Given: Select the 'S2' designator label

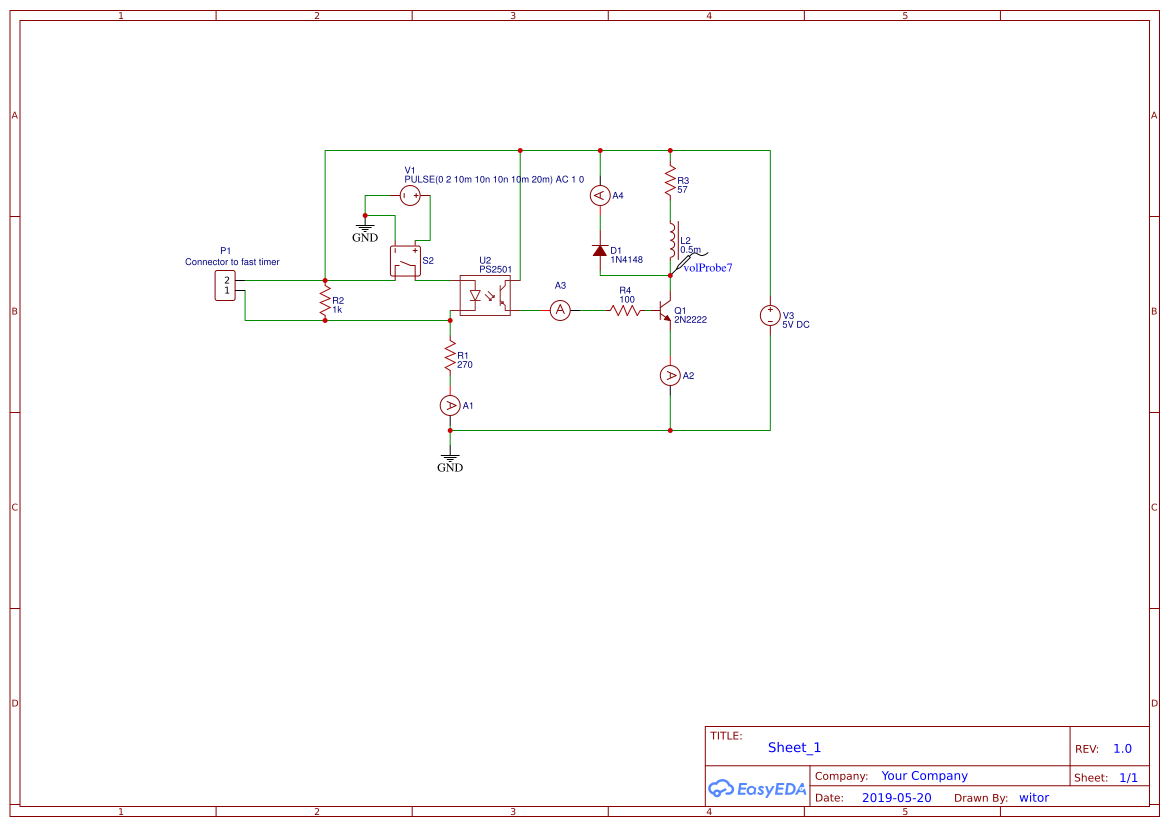Looking at the screenshot, I should click(x=428, y=261).
